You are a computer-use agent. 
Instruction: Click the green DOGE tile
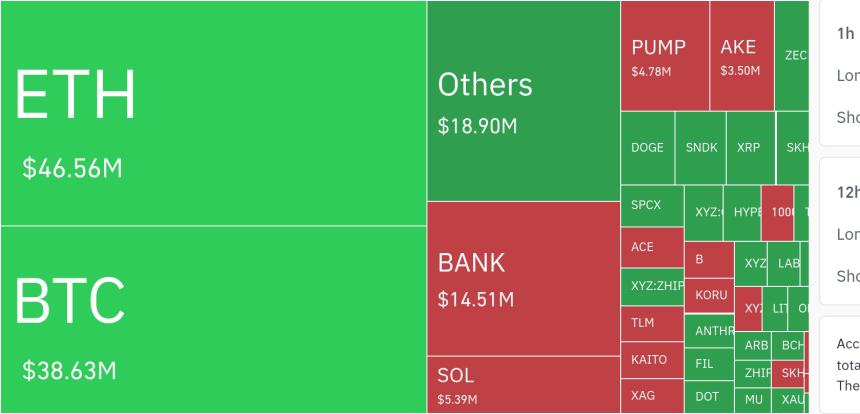(648, 148)
